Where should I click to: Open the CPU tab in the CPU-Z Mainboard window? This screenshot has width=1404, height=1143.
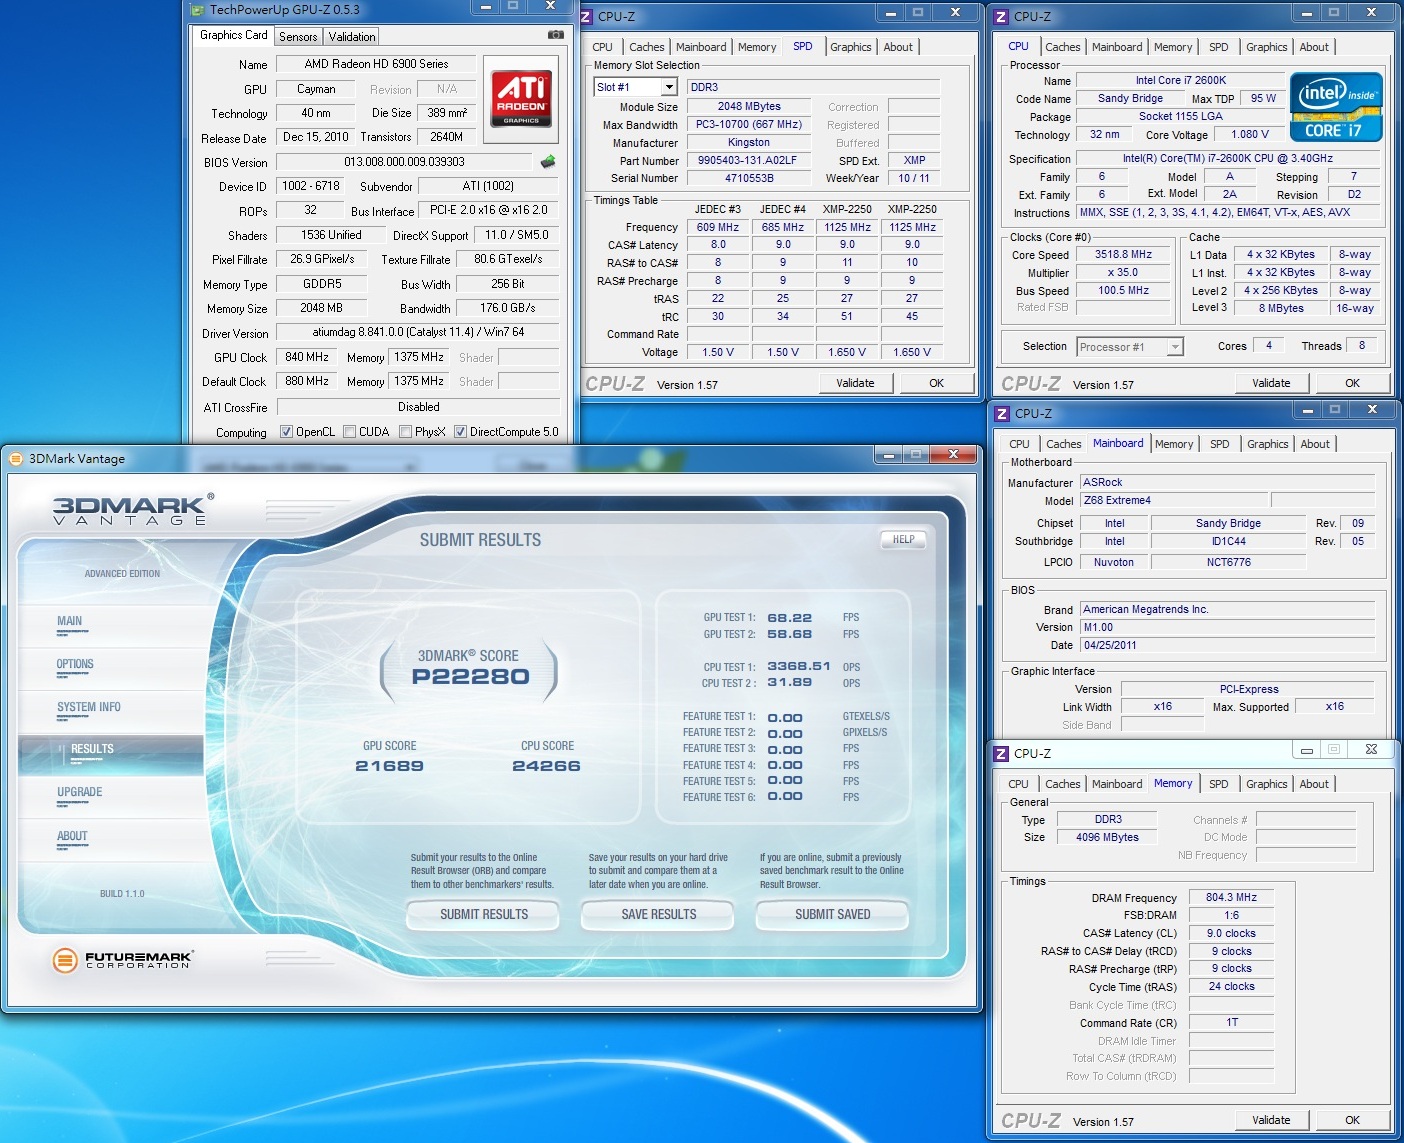[x=1019, y=444]
